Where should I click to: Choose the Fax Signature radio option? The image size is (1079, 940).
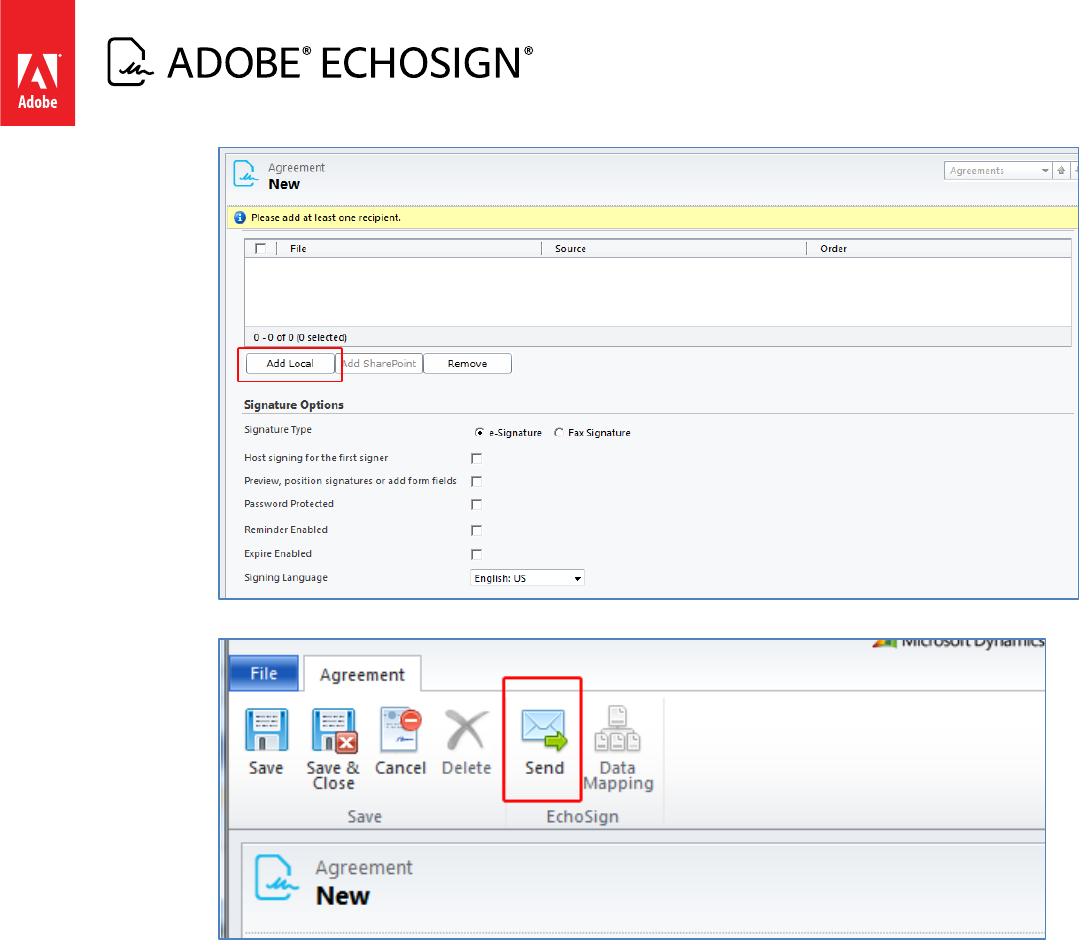559,432
